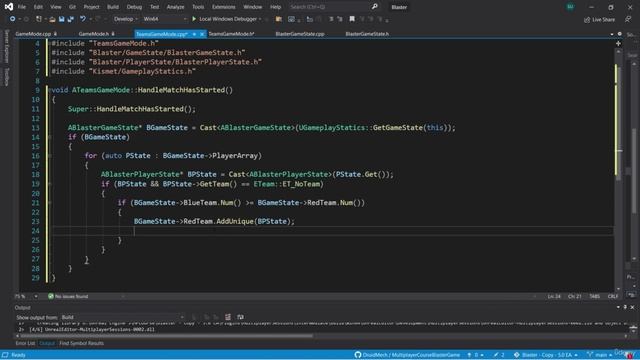Switch to the TeamsGameMode.h tab
This screenshot has width=640, height=360.
click(x=231, y=34)
